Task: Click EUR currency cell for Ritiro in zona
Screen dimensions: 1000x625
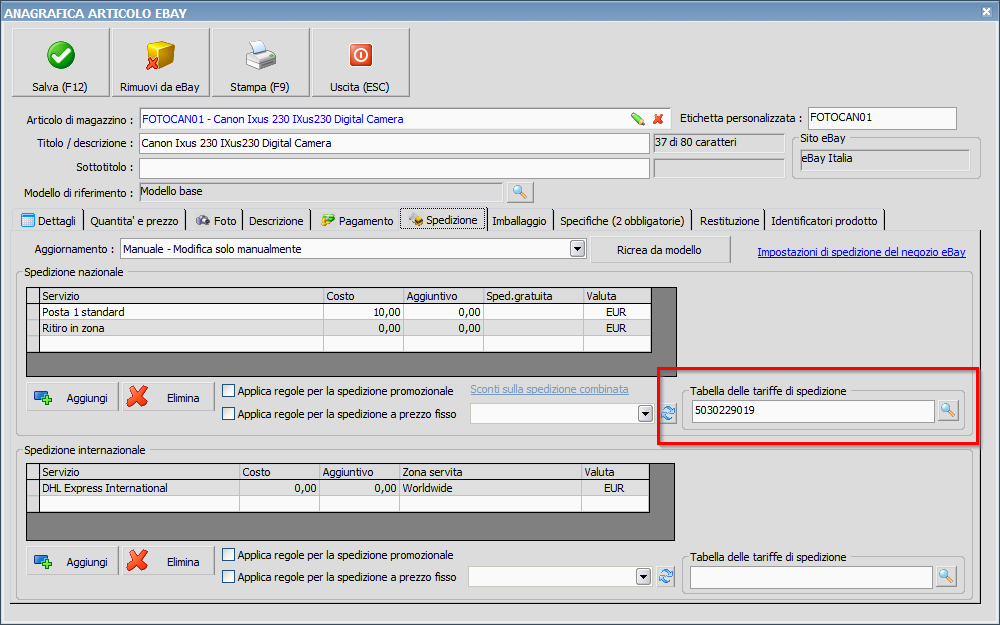Action: point(617,328)
